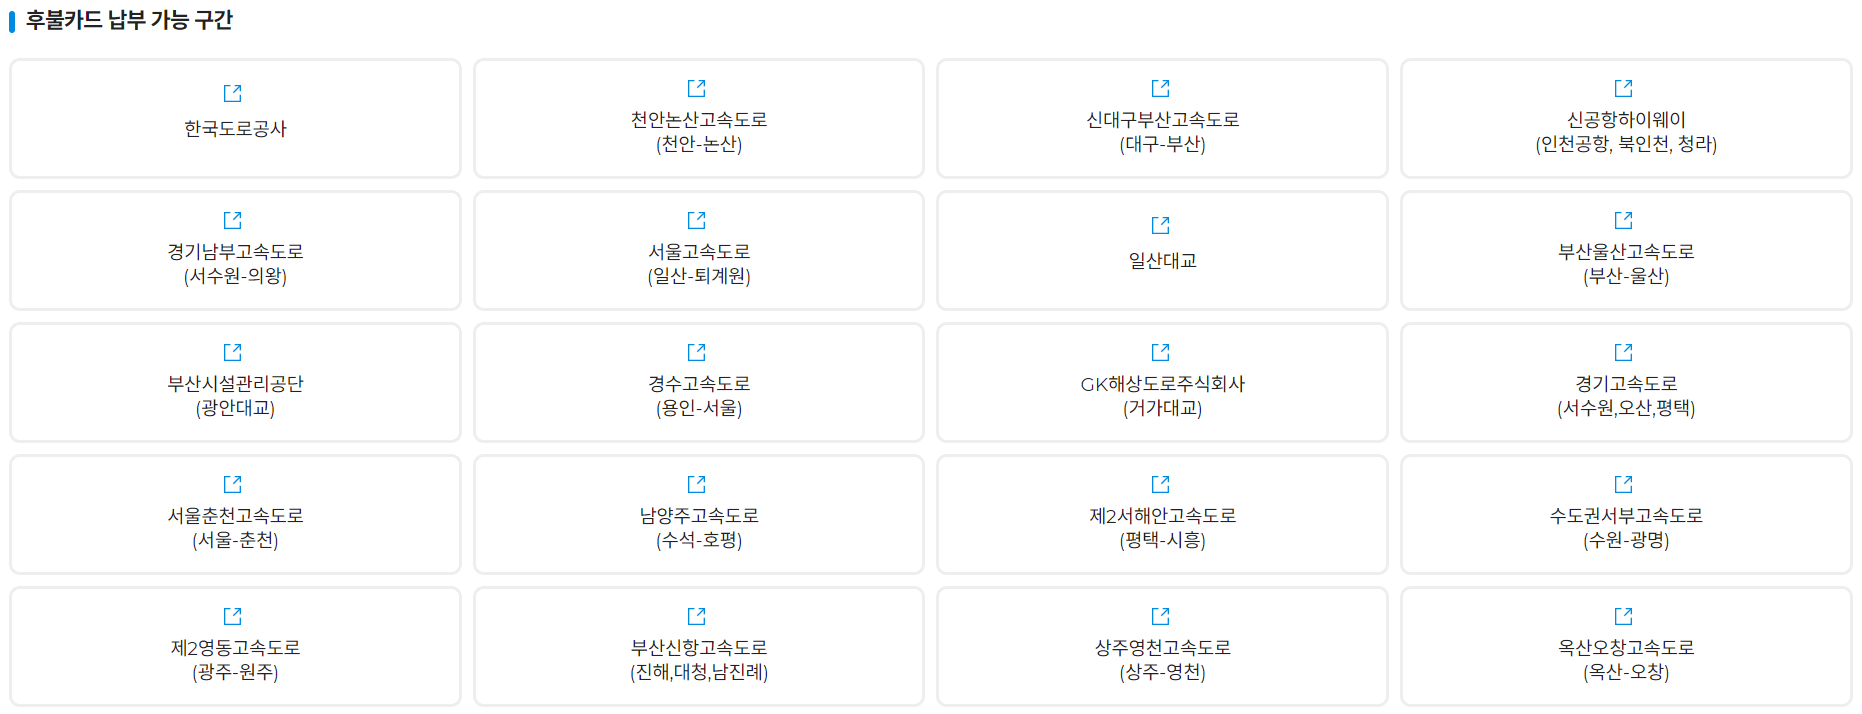Image resolution: width=1862 pixels, height=714 pixels.
Task: Click the external link icon for 남양주고속도로
Action: (697, 483)
